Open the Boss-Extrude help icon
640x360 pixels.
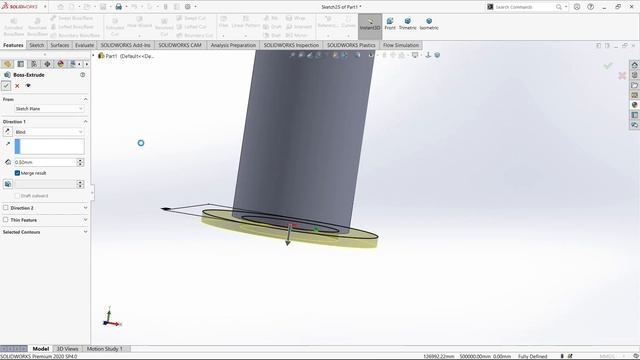(x=82, y=75)
